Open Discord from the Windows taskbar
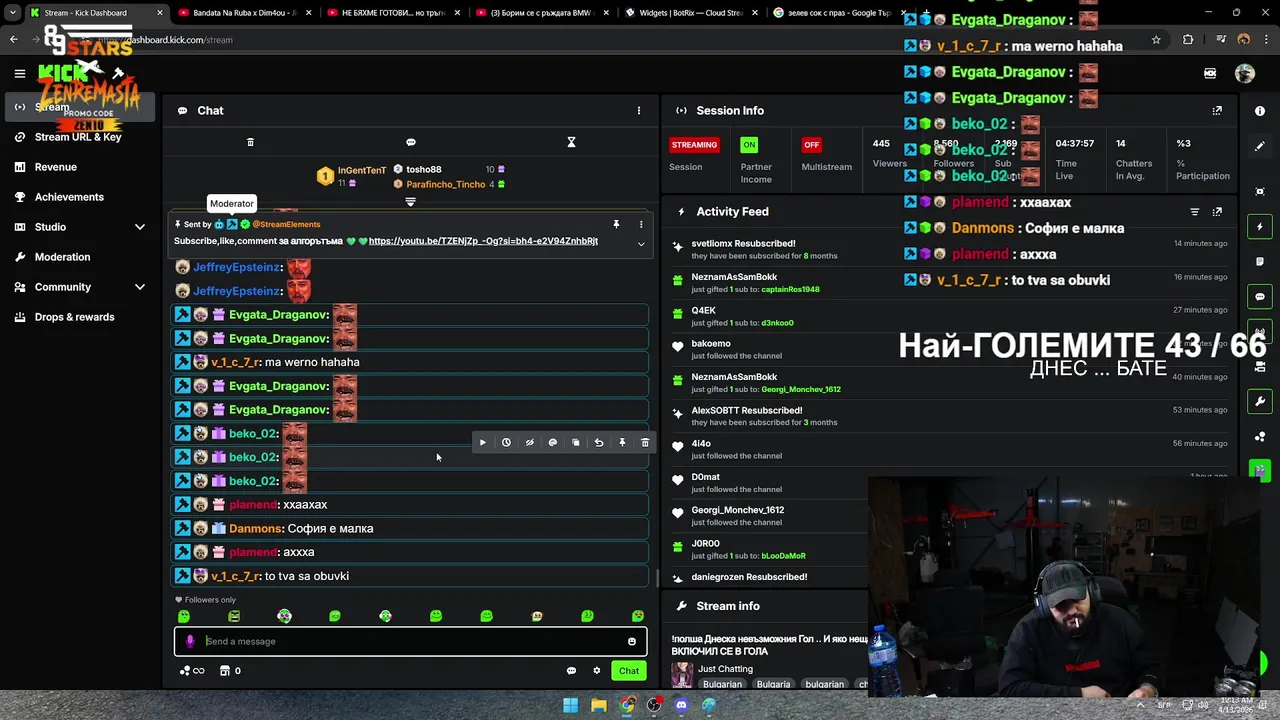 pos(681,705)
